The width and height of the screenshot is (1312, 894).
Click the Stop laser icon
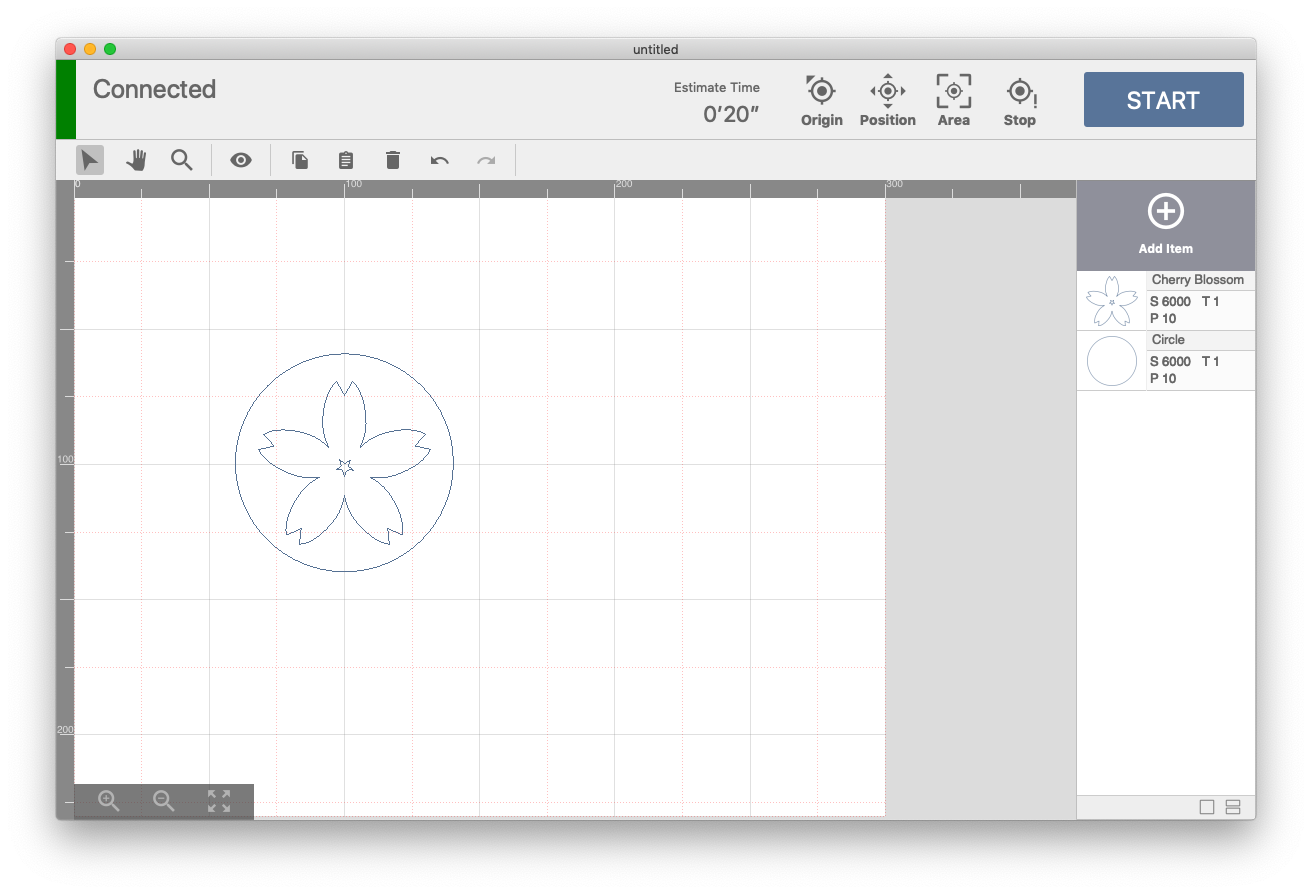pyautogui.click(x=1019, y=100)
